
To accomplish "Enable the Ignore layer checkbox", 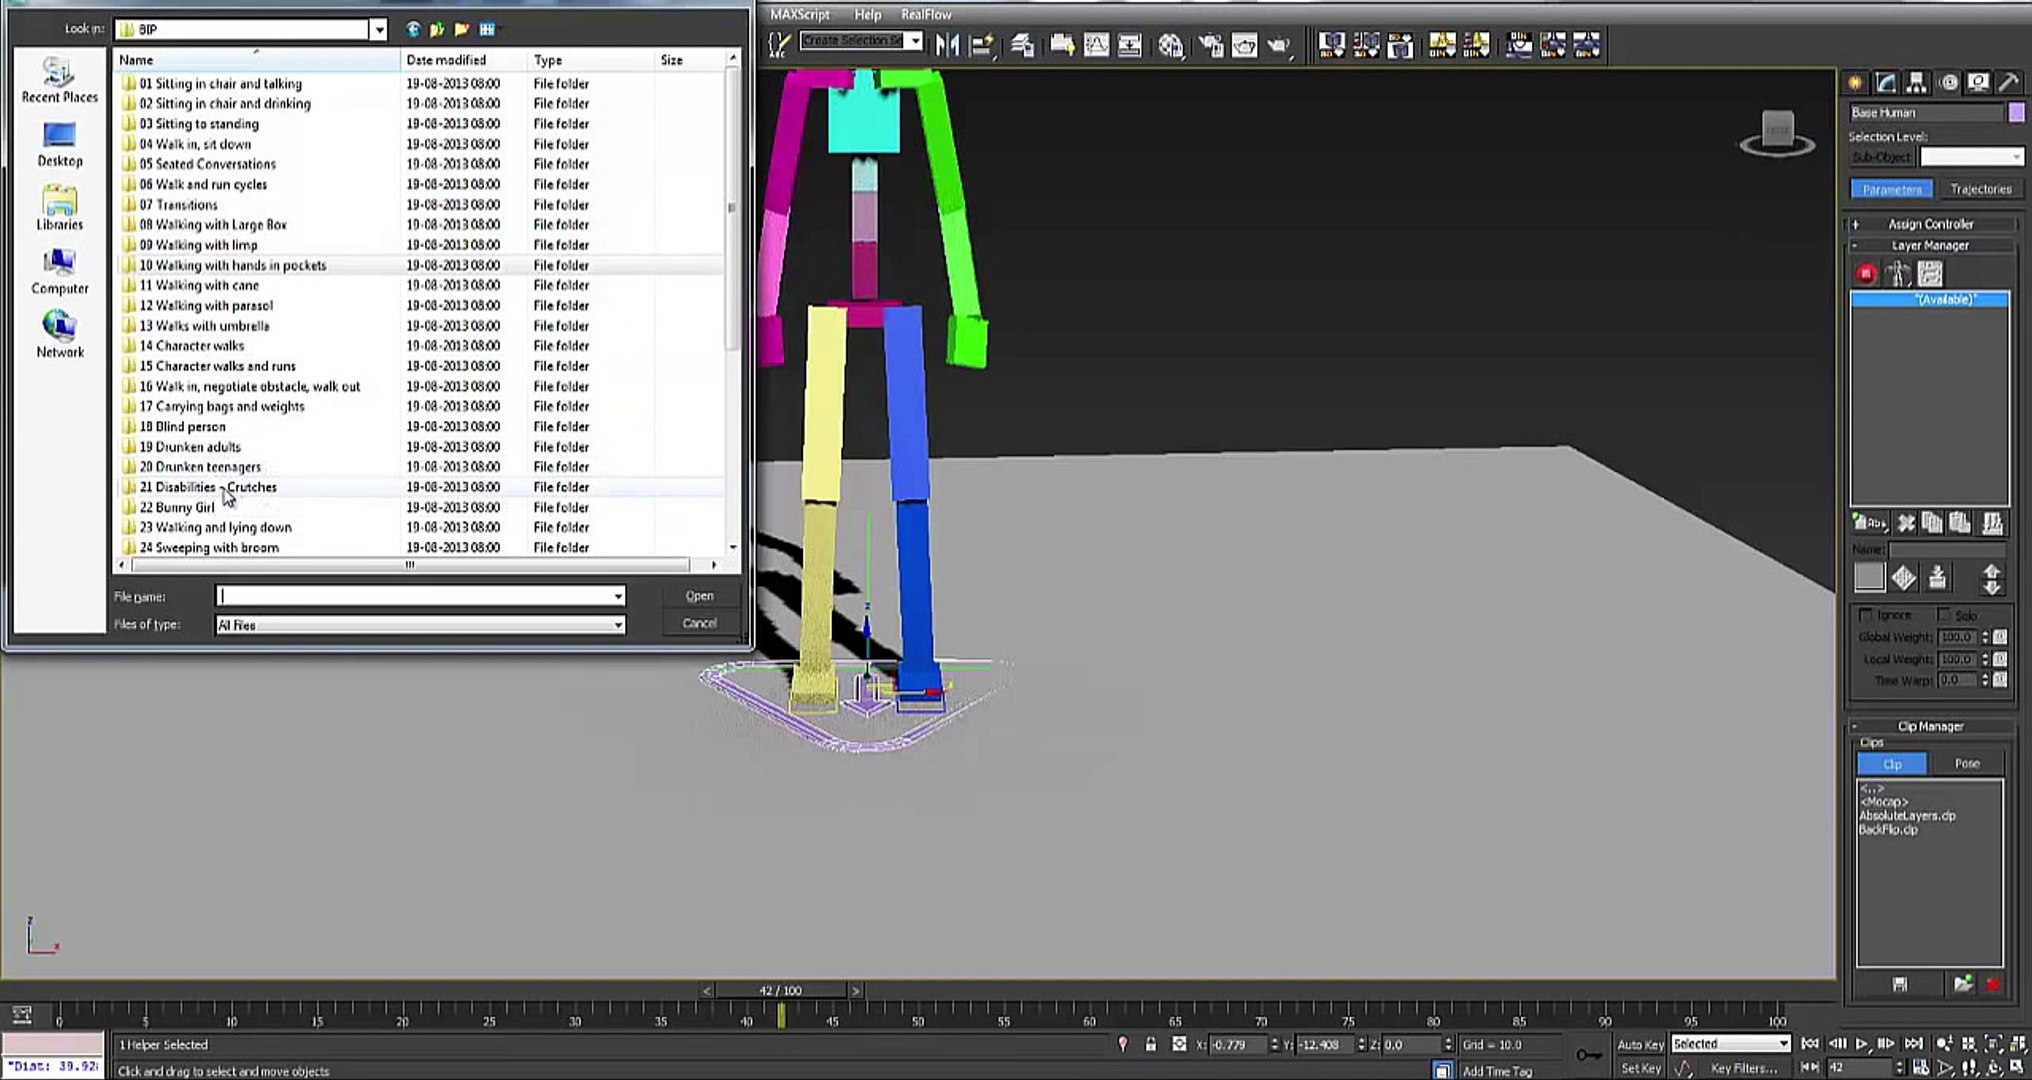I will [1866, 615].
